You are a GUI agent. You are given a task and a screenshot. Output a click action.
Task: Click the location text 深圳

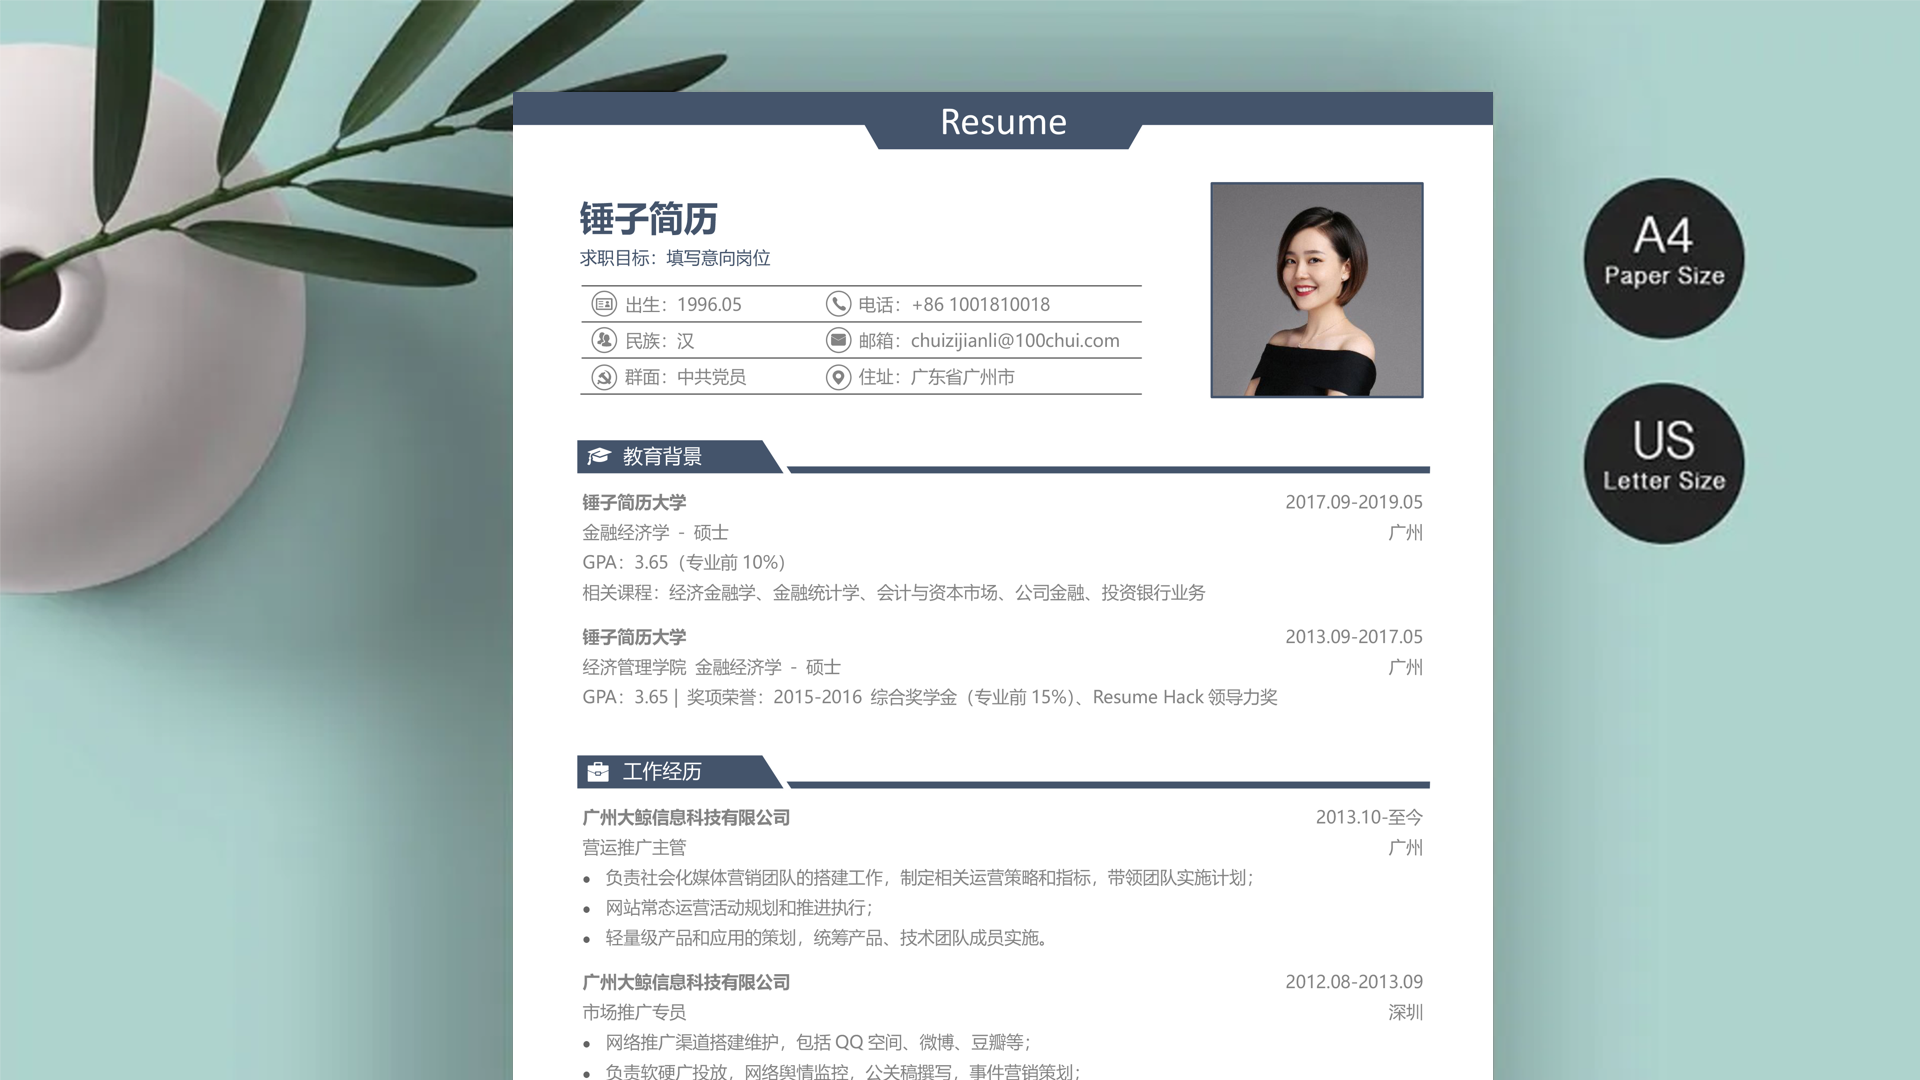click(1405, 1012)
